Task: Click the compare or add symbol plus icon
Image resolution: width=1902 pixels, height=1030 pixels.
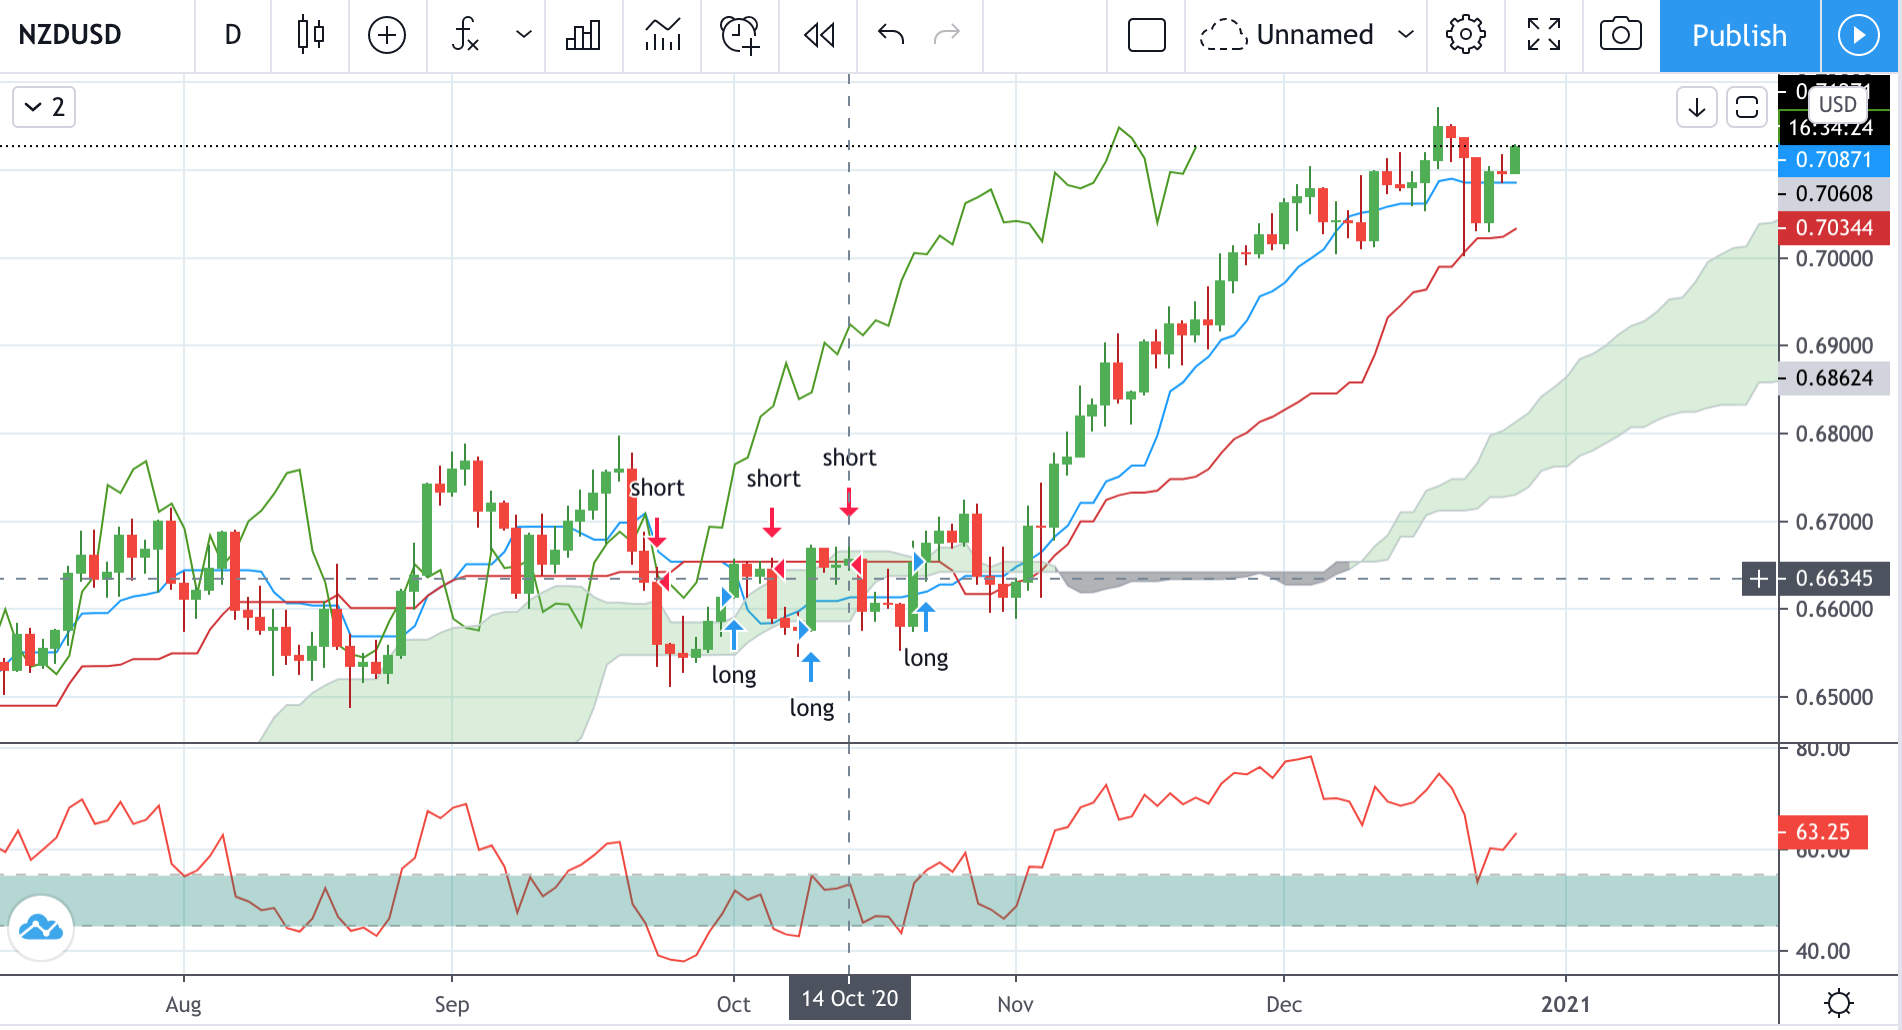Action: tap(387, 35)
